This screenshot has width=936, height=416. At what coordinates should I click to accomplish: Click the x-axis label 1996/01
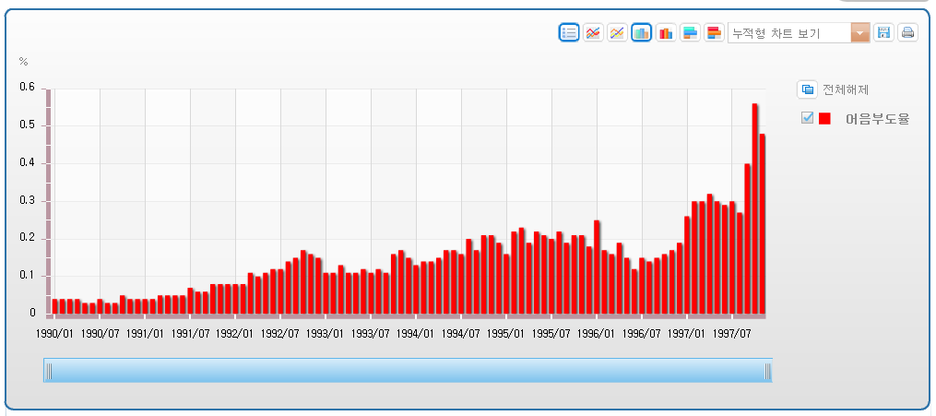click(x=596, y=332)
